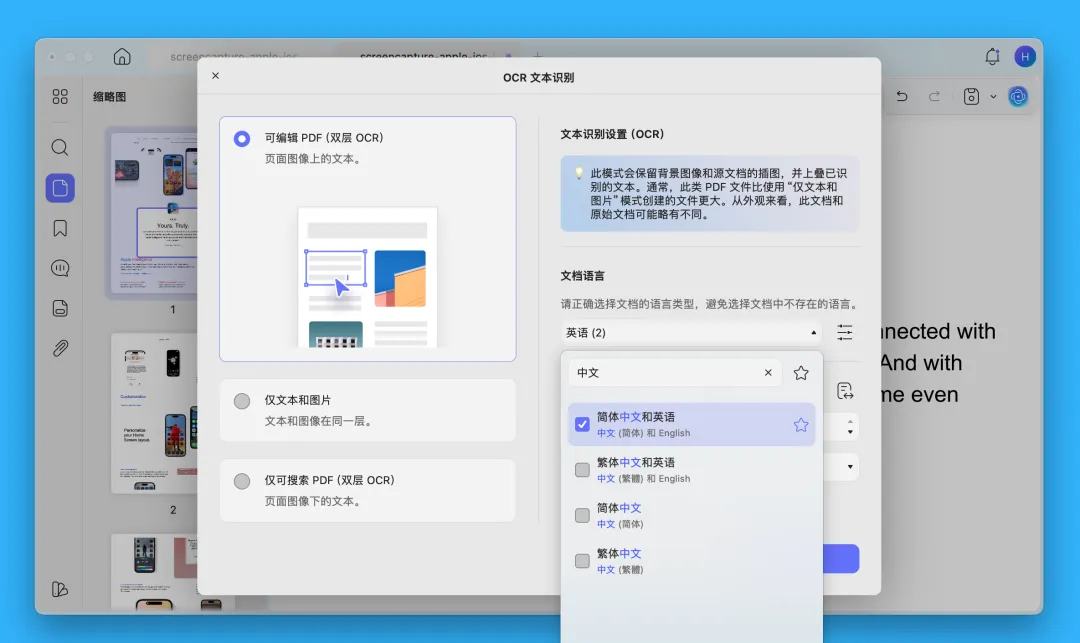
Task: Select 仅文本和图片 radio option
Action: point(242,401)
